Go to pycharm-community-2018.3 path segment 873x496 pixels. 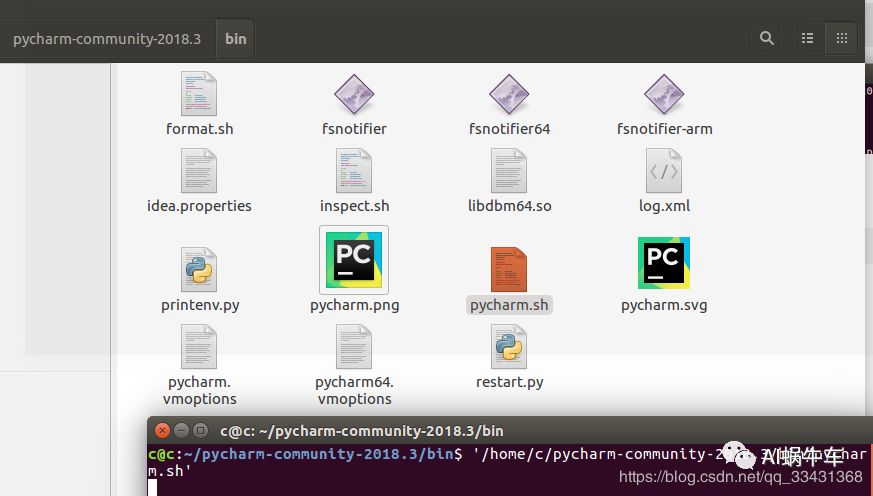click(107, 39)
